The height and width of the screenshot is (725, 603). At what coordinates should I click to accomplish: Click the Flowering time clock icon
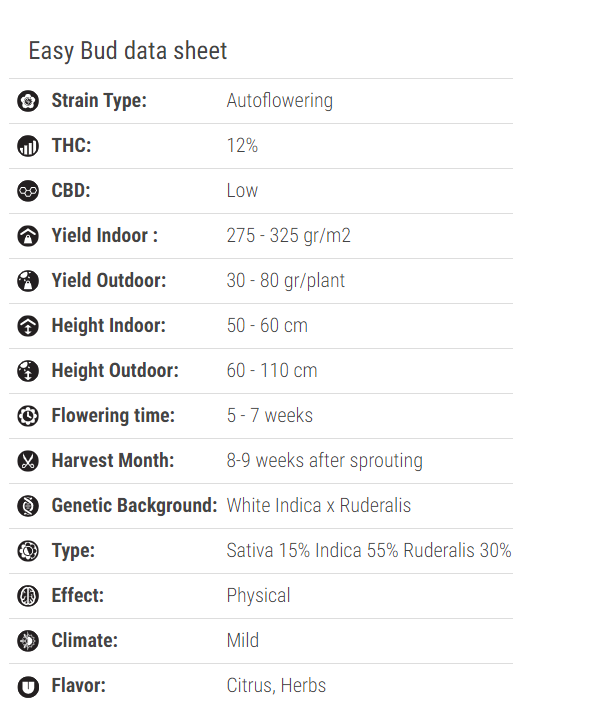(x=28, y=416)
